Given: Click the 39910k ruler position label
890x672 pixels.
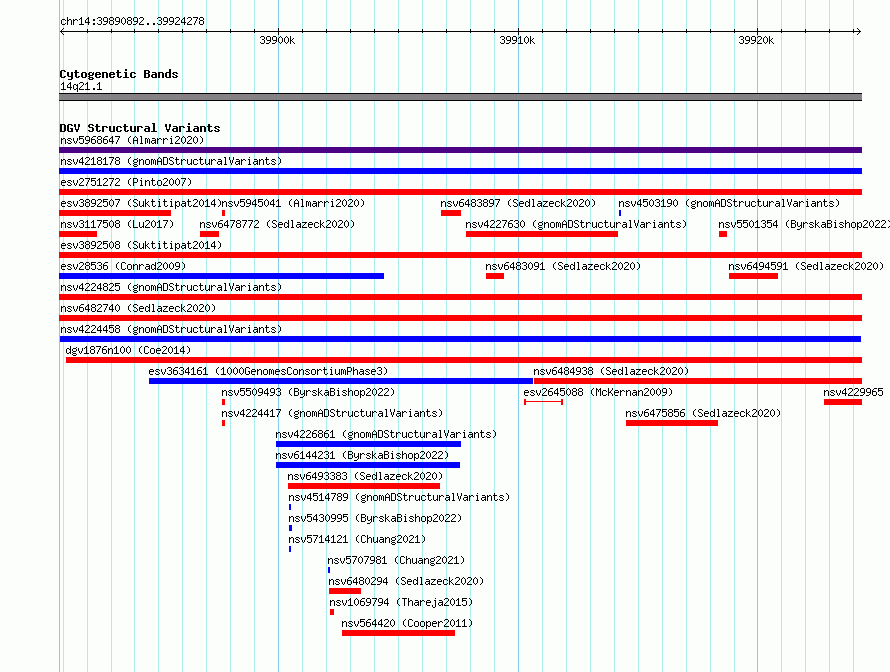Looking at the screenshot, I should coord(517,40).
